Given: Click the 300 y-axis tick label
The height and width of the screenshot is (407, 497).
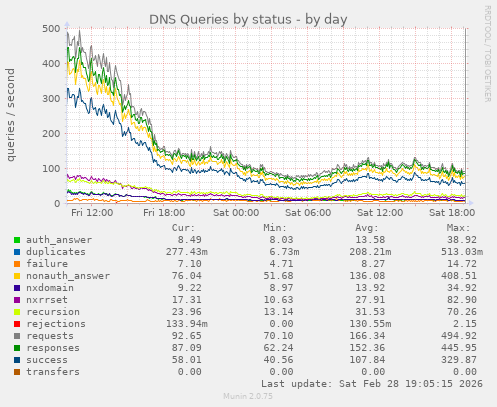Looking at the screenshot, I should point(51,99).
